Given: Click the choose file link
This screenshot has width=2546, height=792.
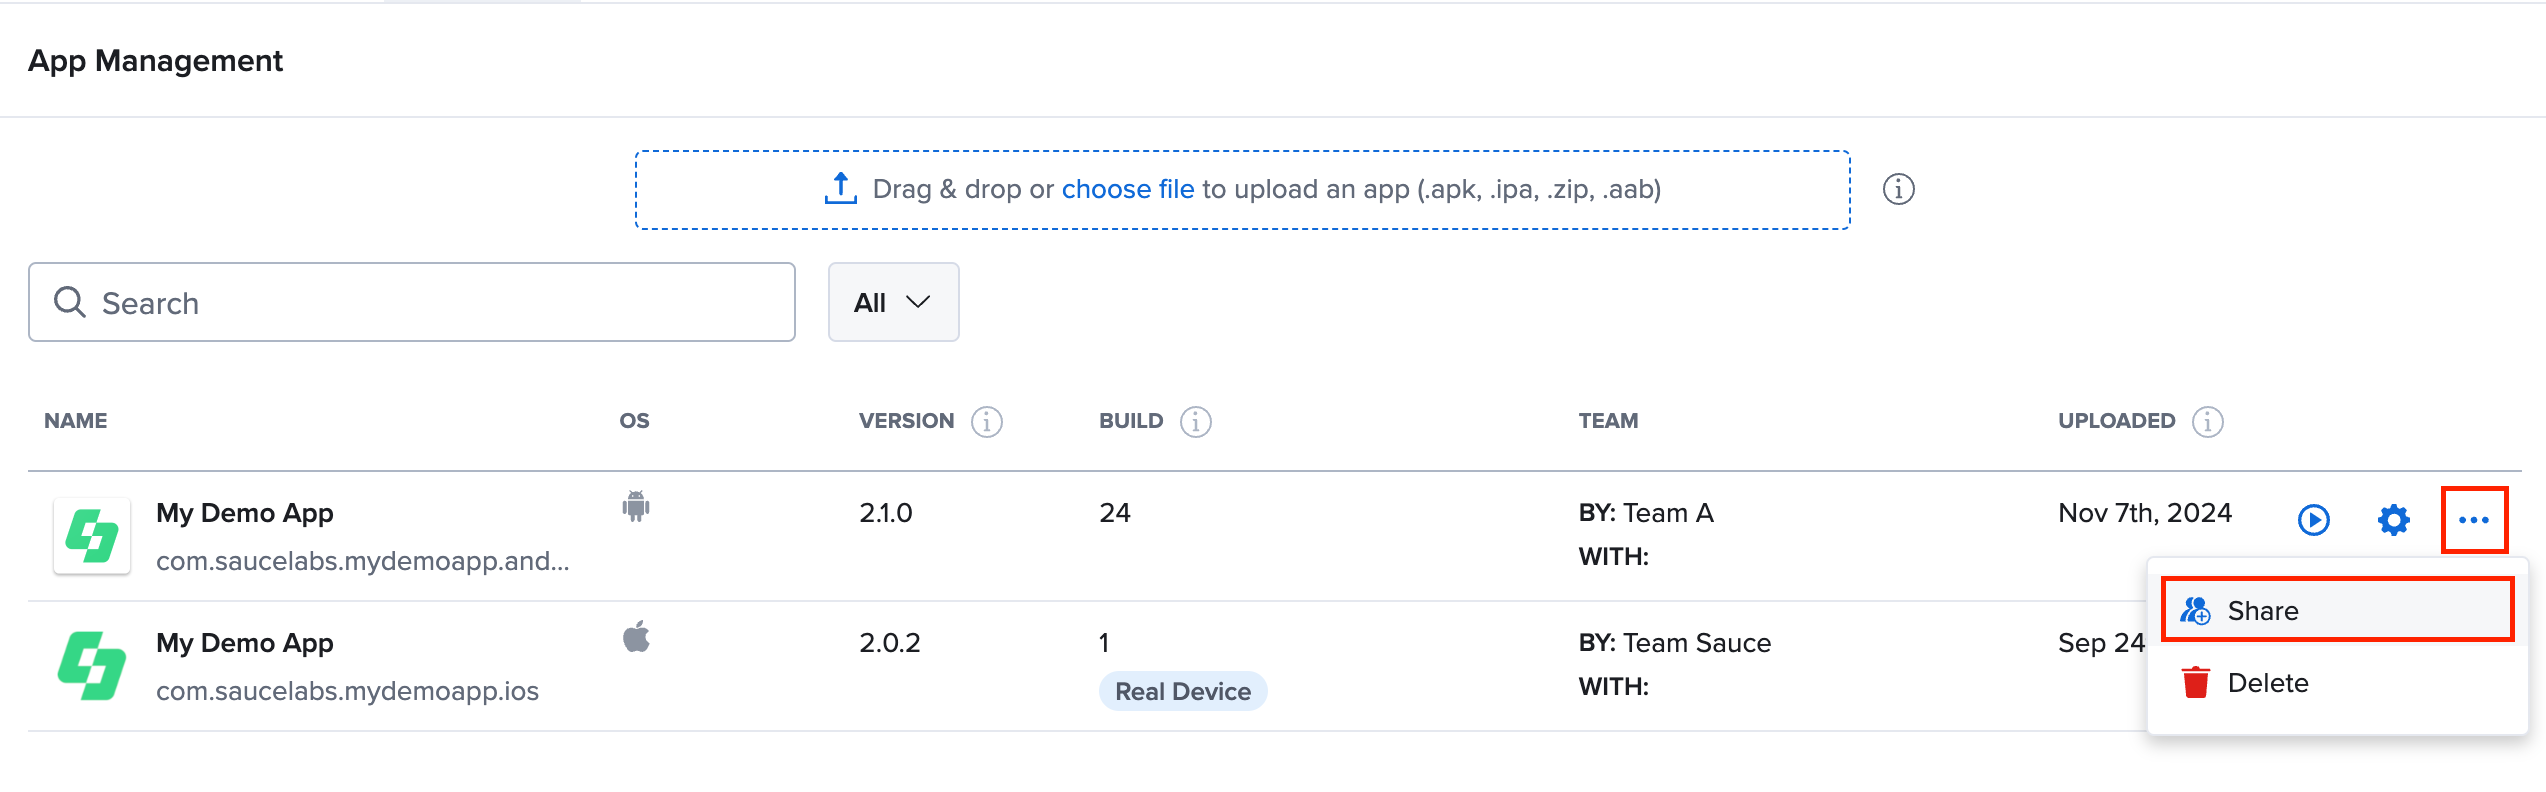Looking at the screenshot, I should pos(1127,189).
